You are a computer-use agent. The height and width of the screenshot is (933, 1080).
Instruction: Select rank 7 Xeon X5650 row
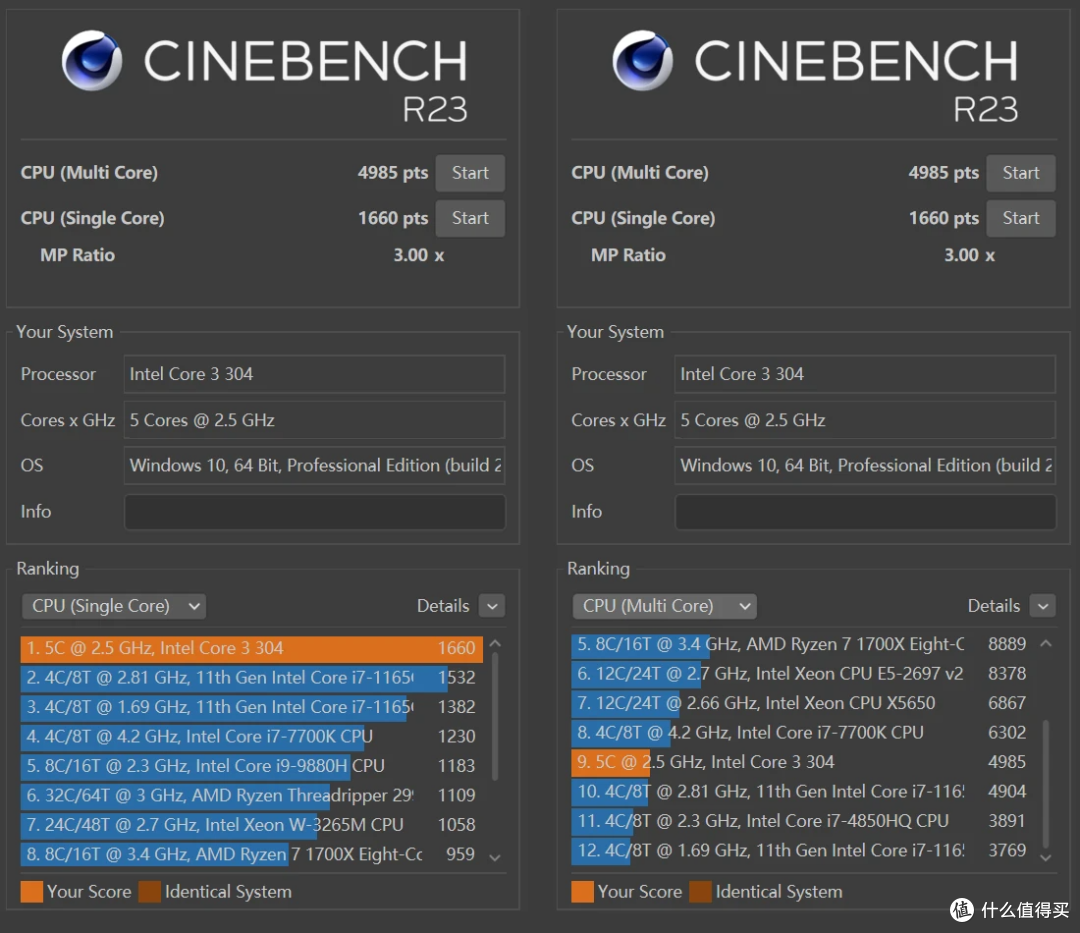coord(802,703)
